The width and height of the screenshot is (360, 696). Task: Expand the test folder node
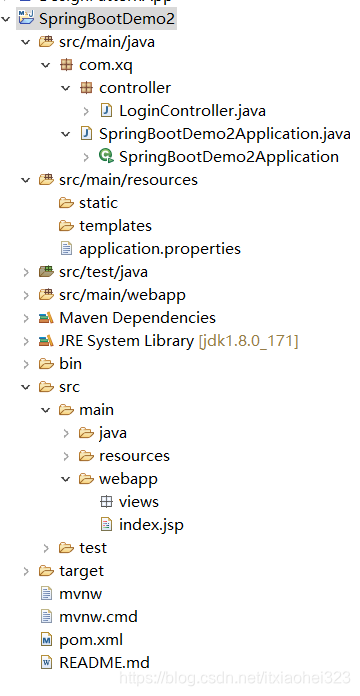(x=46, y=548)
